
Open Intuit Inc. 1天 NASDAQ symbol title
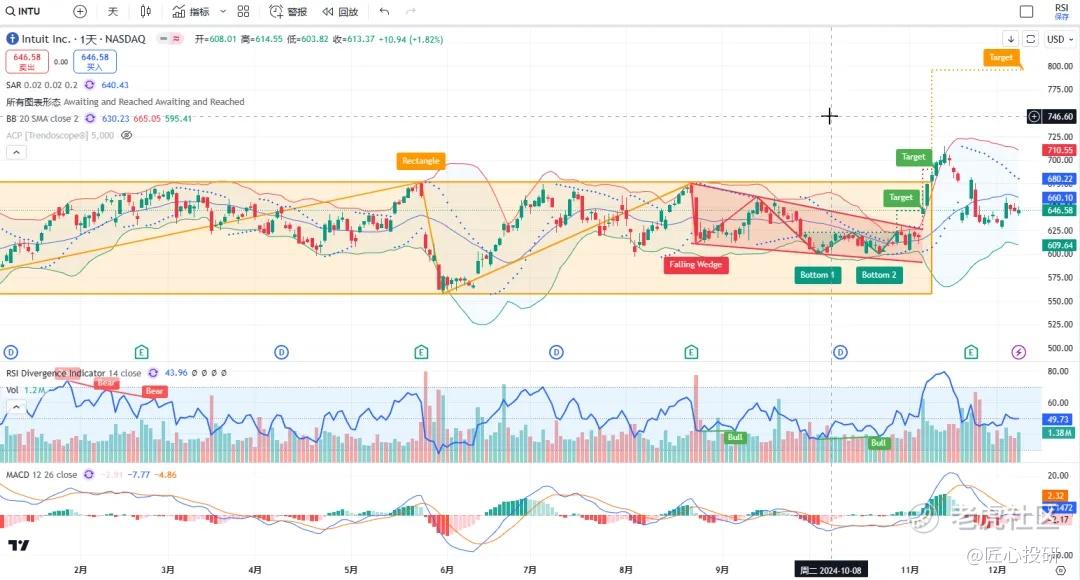point(83,39)
